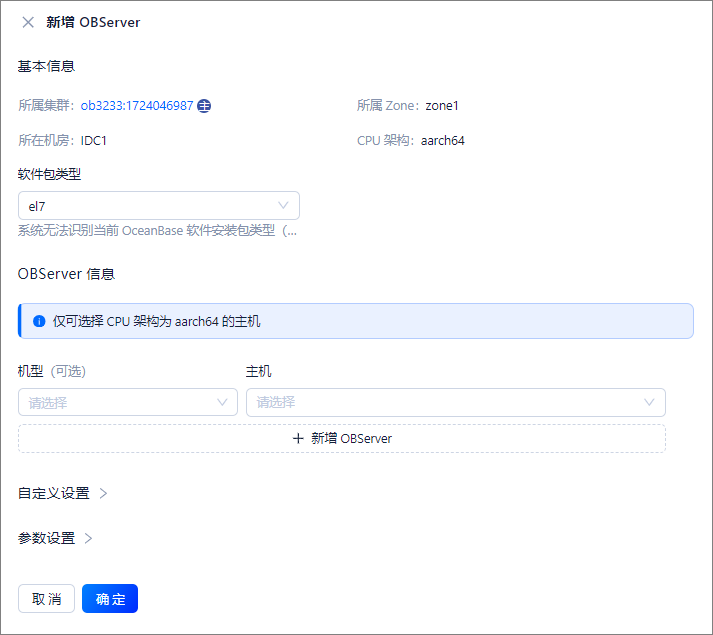Expand the 自定义设置 section

pos(54,494)
